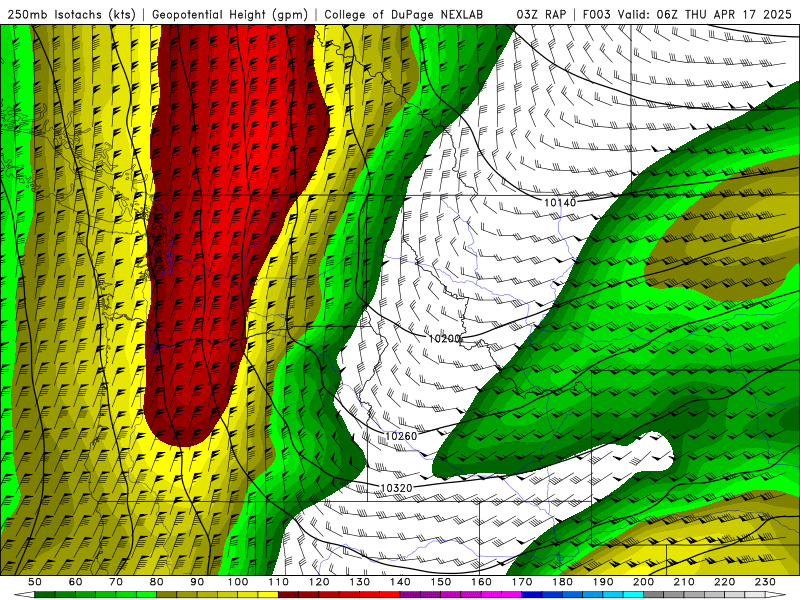This screenshot has width=800, height=600.
Task: Click the '03Z RAP' model run label
Action: [x=541, y=14]
